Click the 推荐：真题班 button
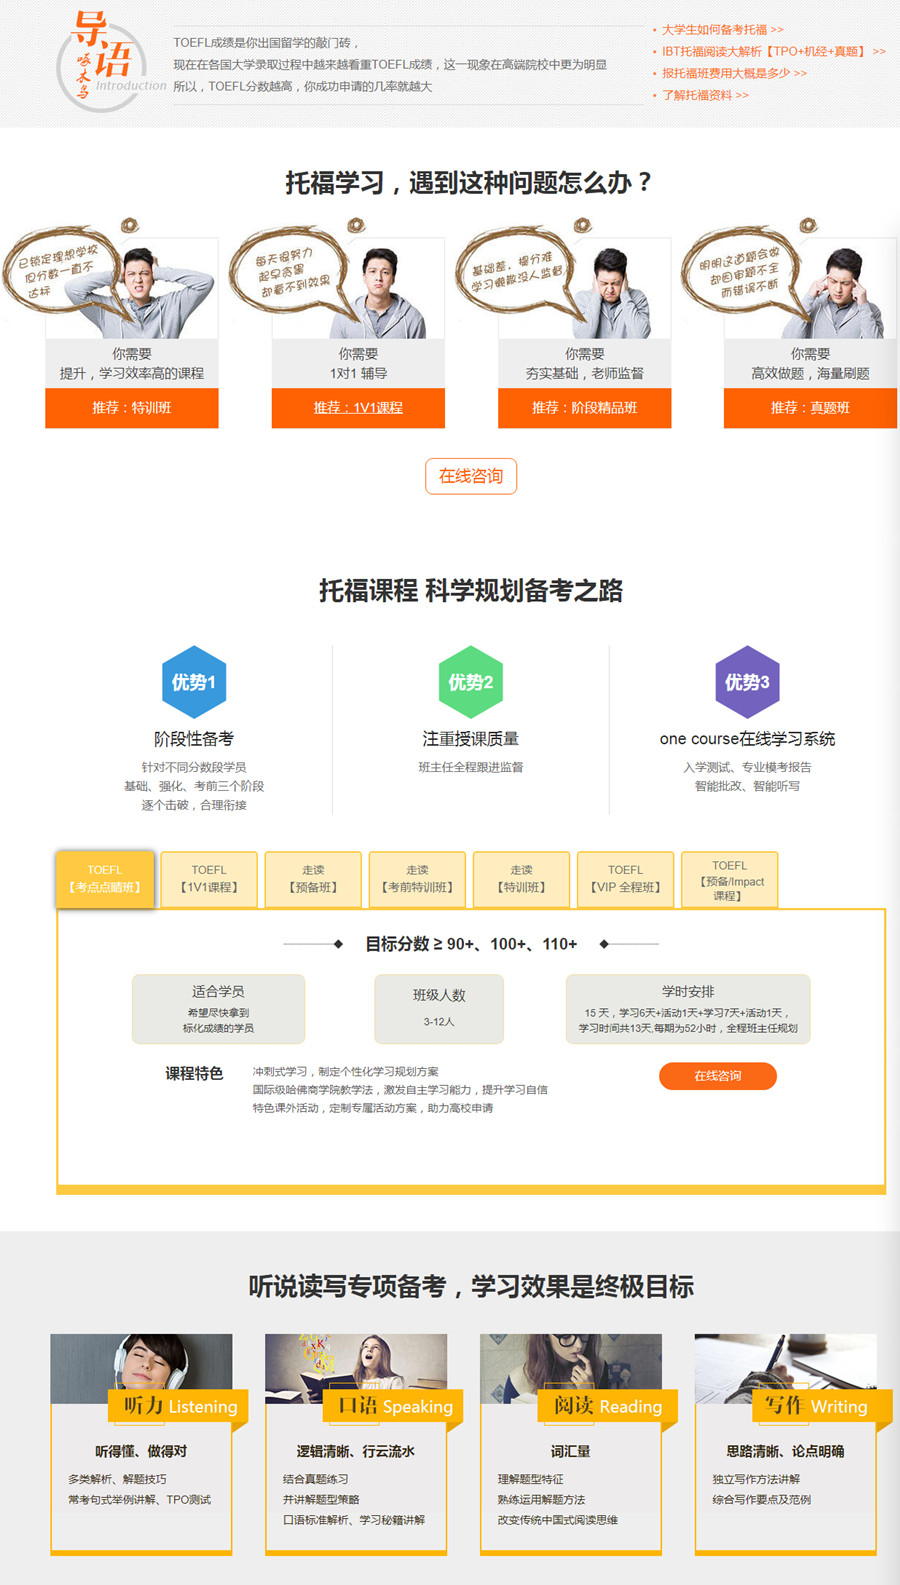 810,408
